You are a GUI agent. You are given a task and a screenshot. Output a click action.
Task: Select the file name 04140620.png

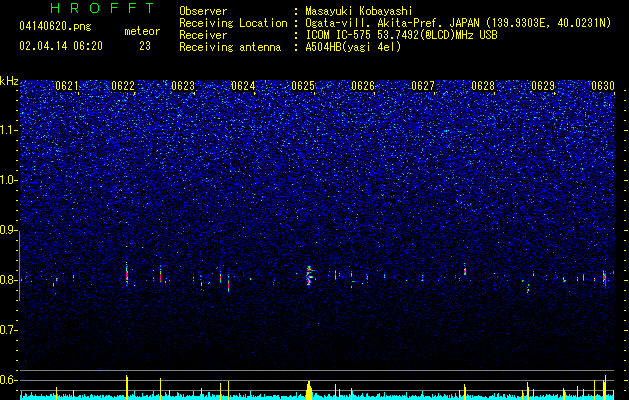55,26
